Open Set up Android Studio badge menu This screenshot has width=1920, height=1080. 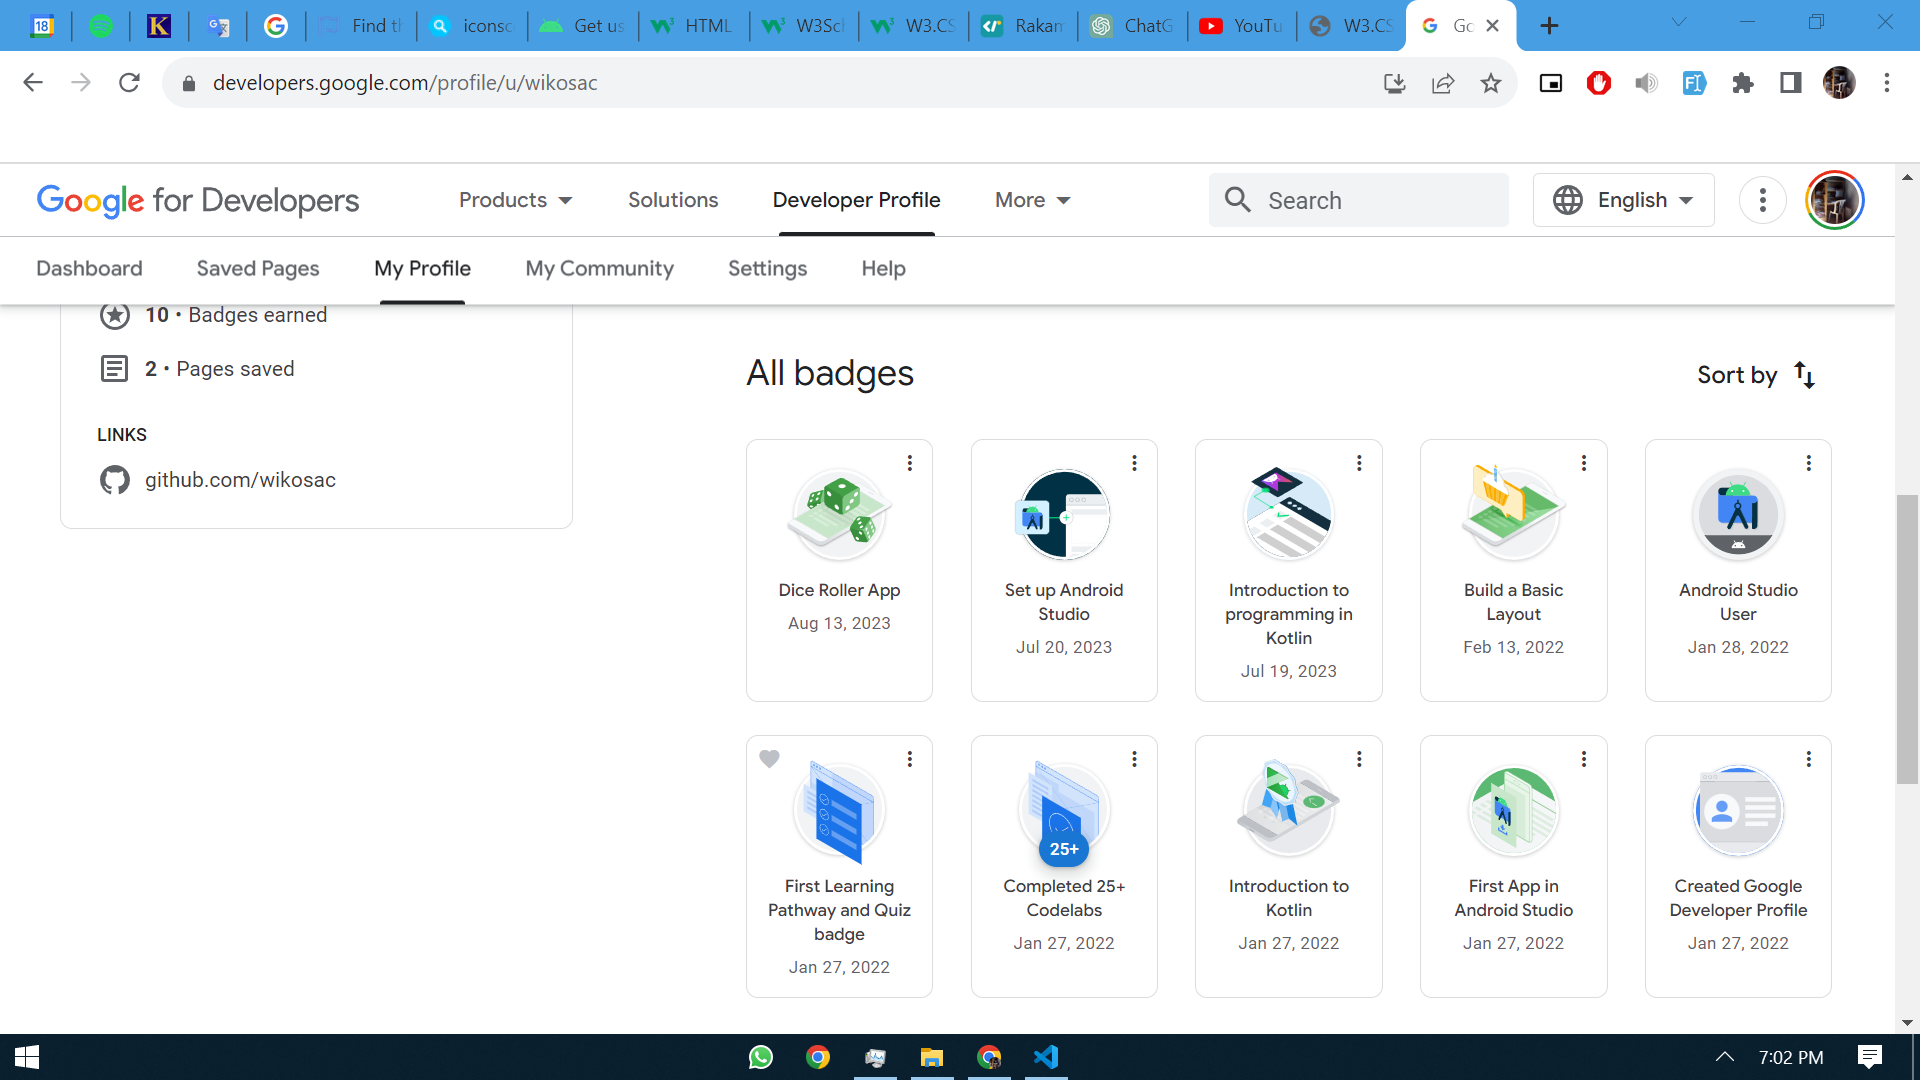tap(1134, 463)
